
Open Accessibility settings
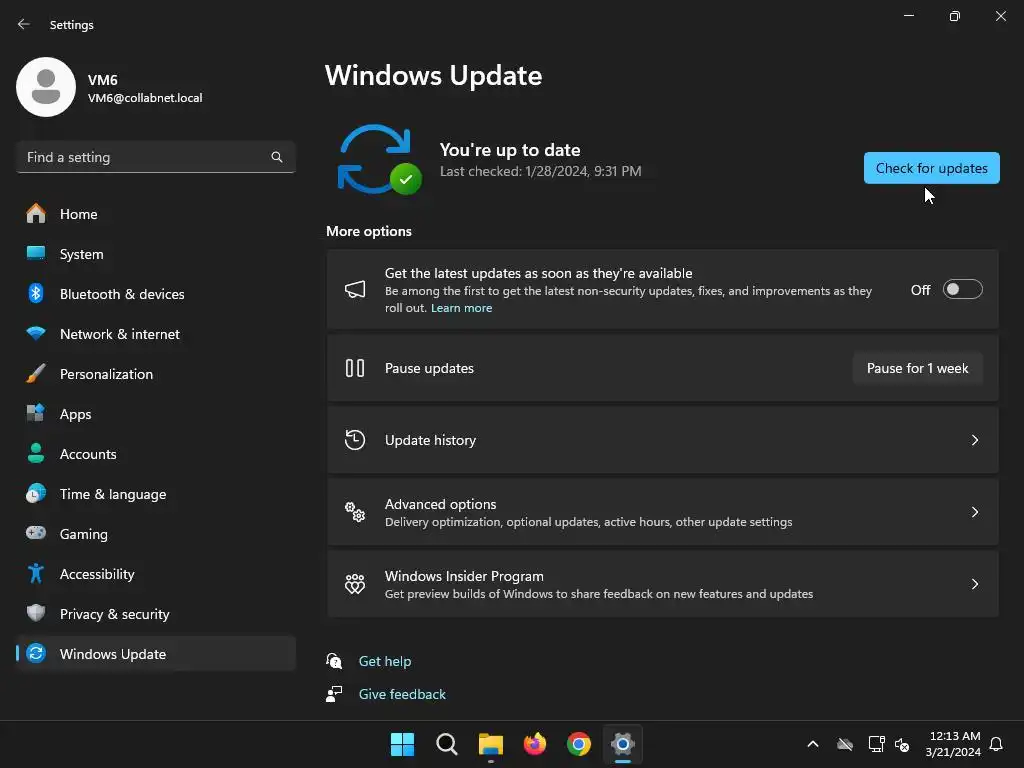[x=156, y=574]
